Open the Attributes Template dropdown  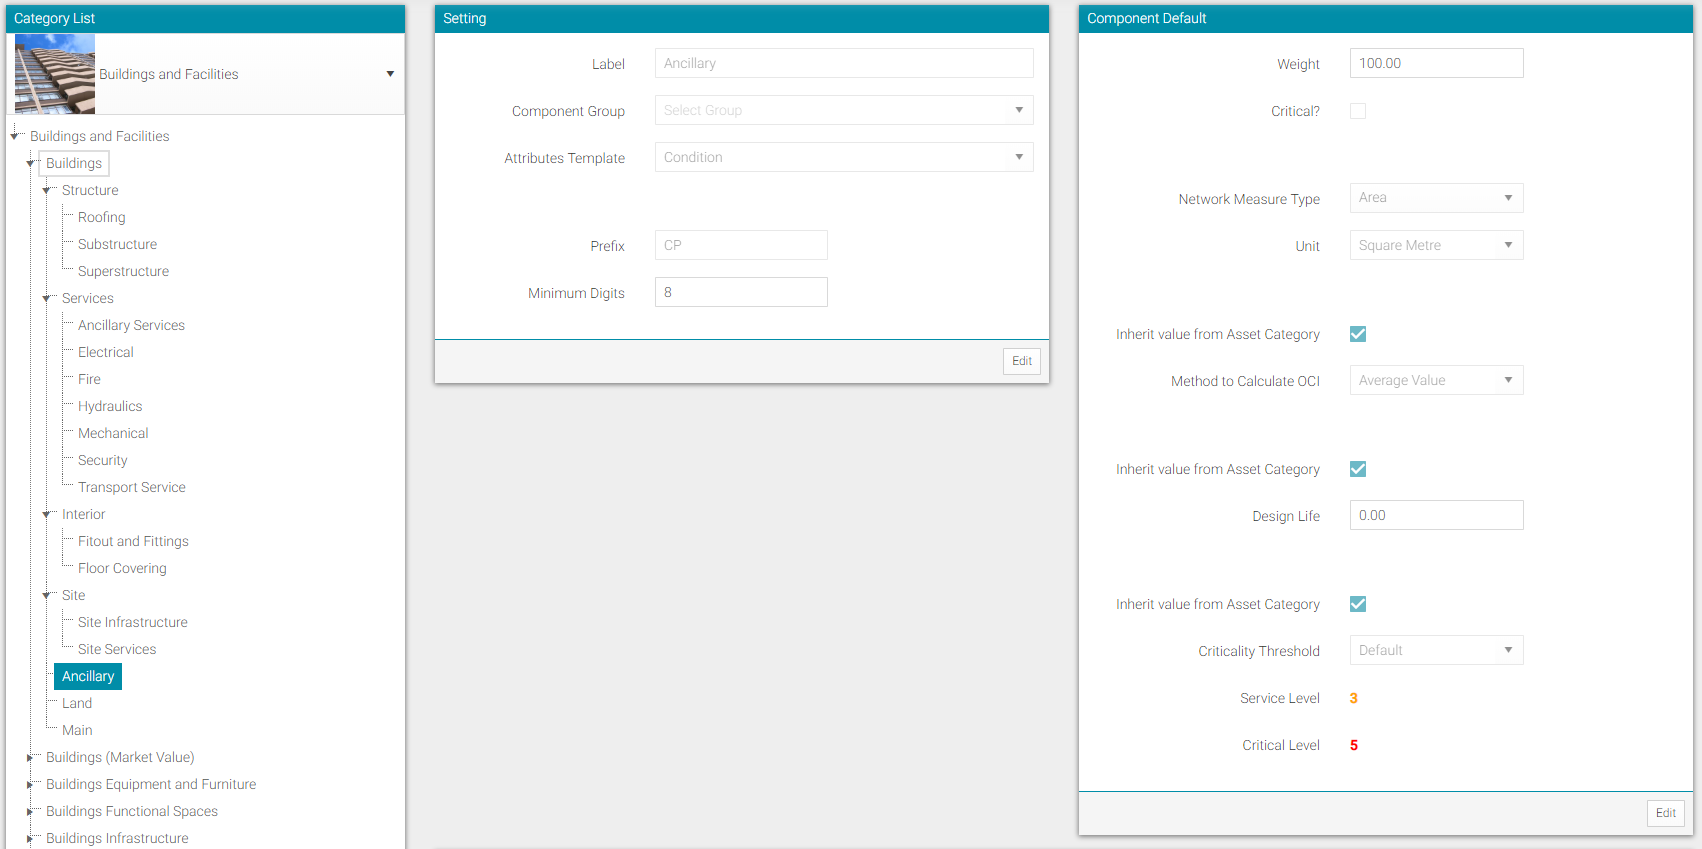pyautogui.click(x=844, y=157)
